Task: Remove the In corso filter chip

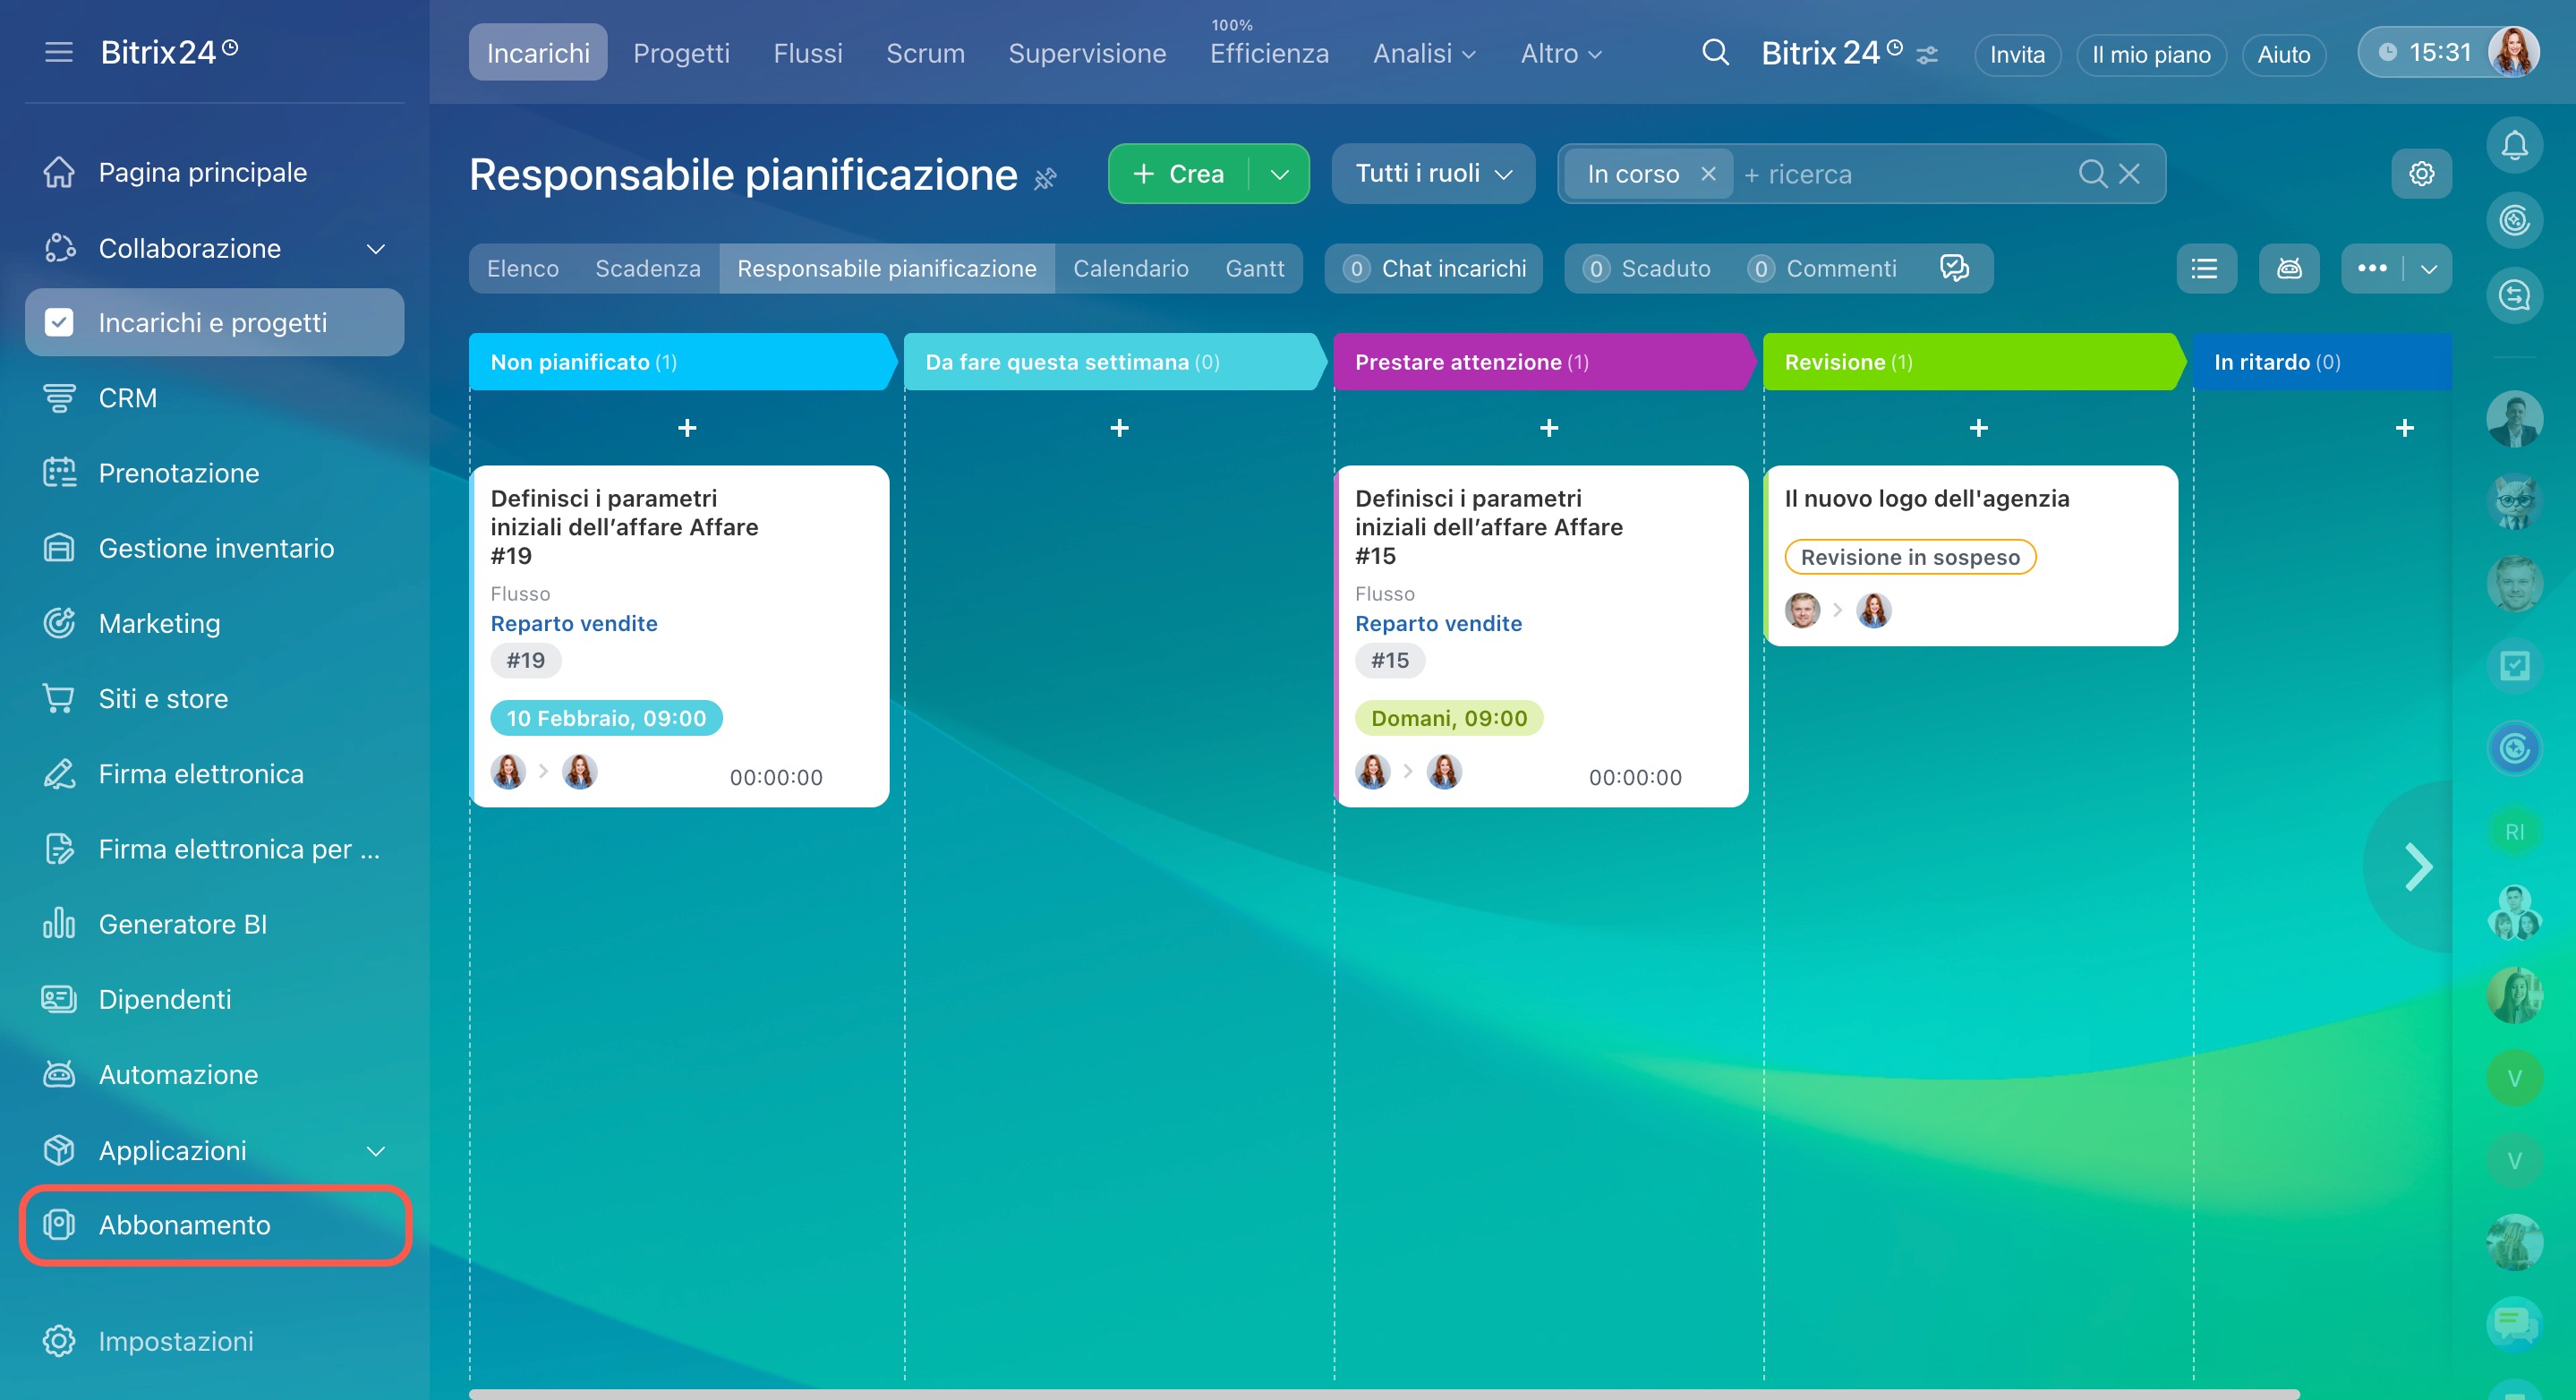Action: point(1708,174)
